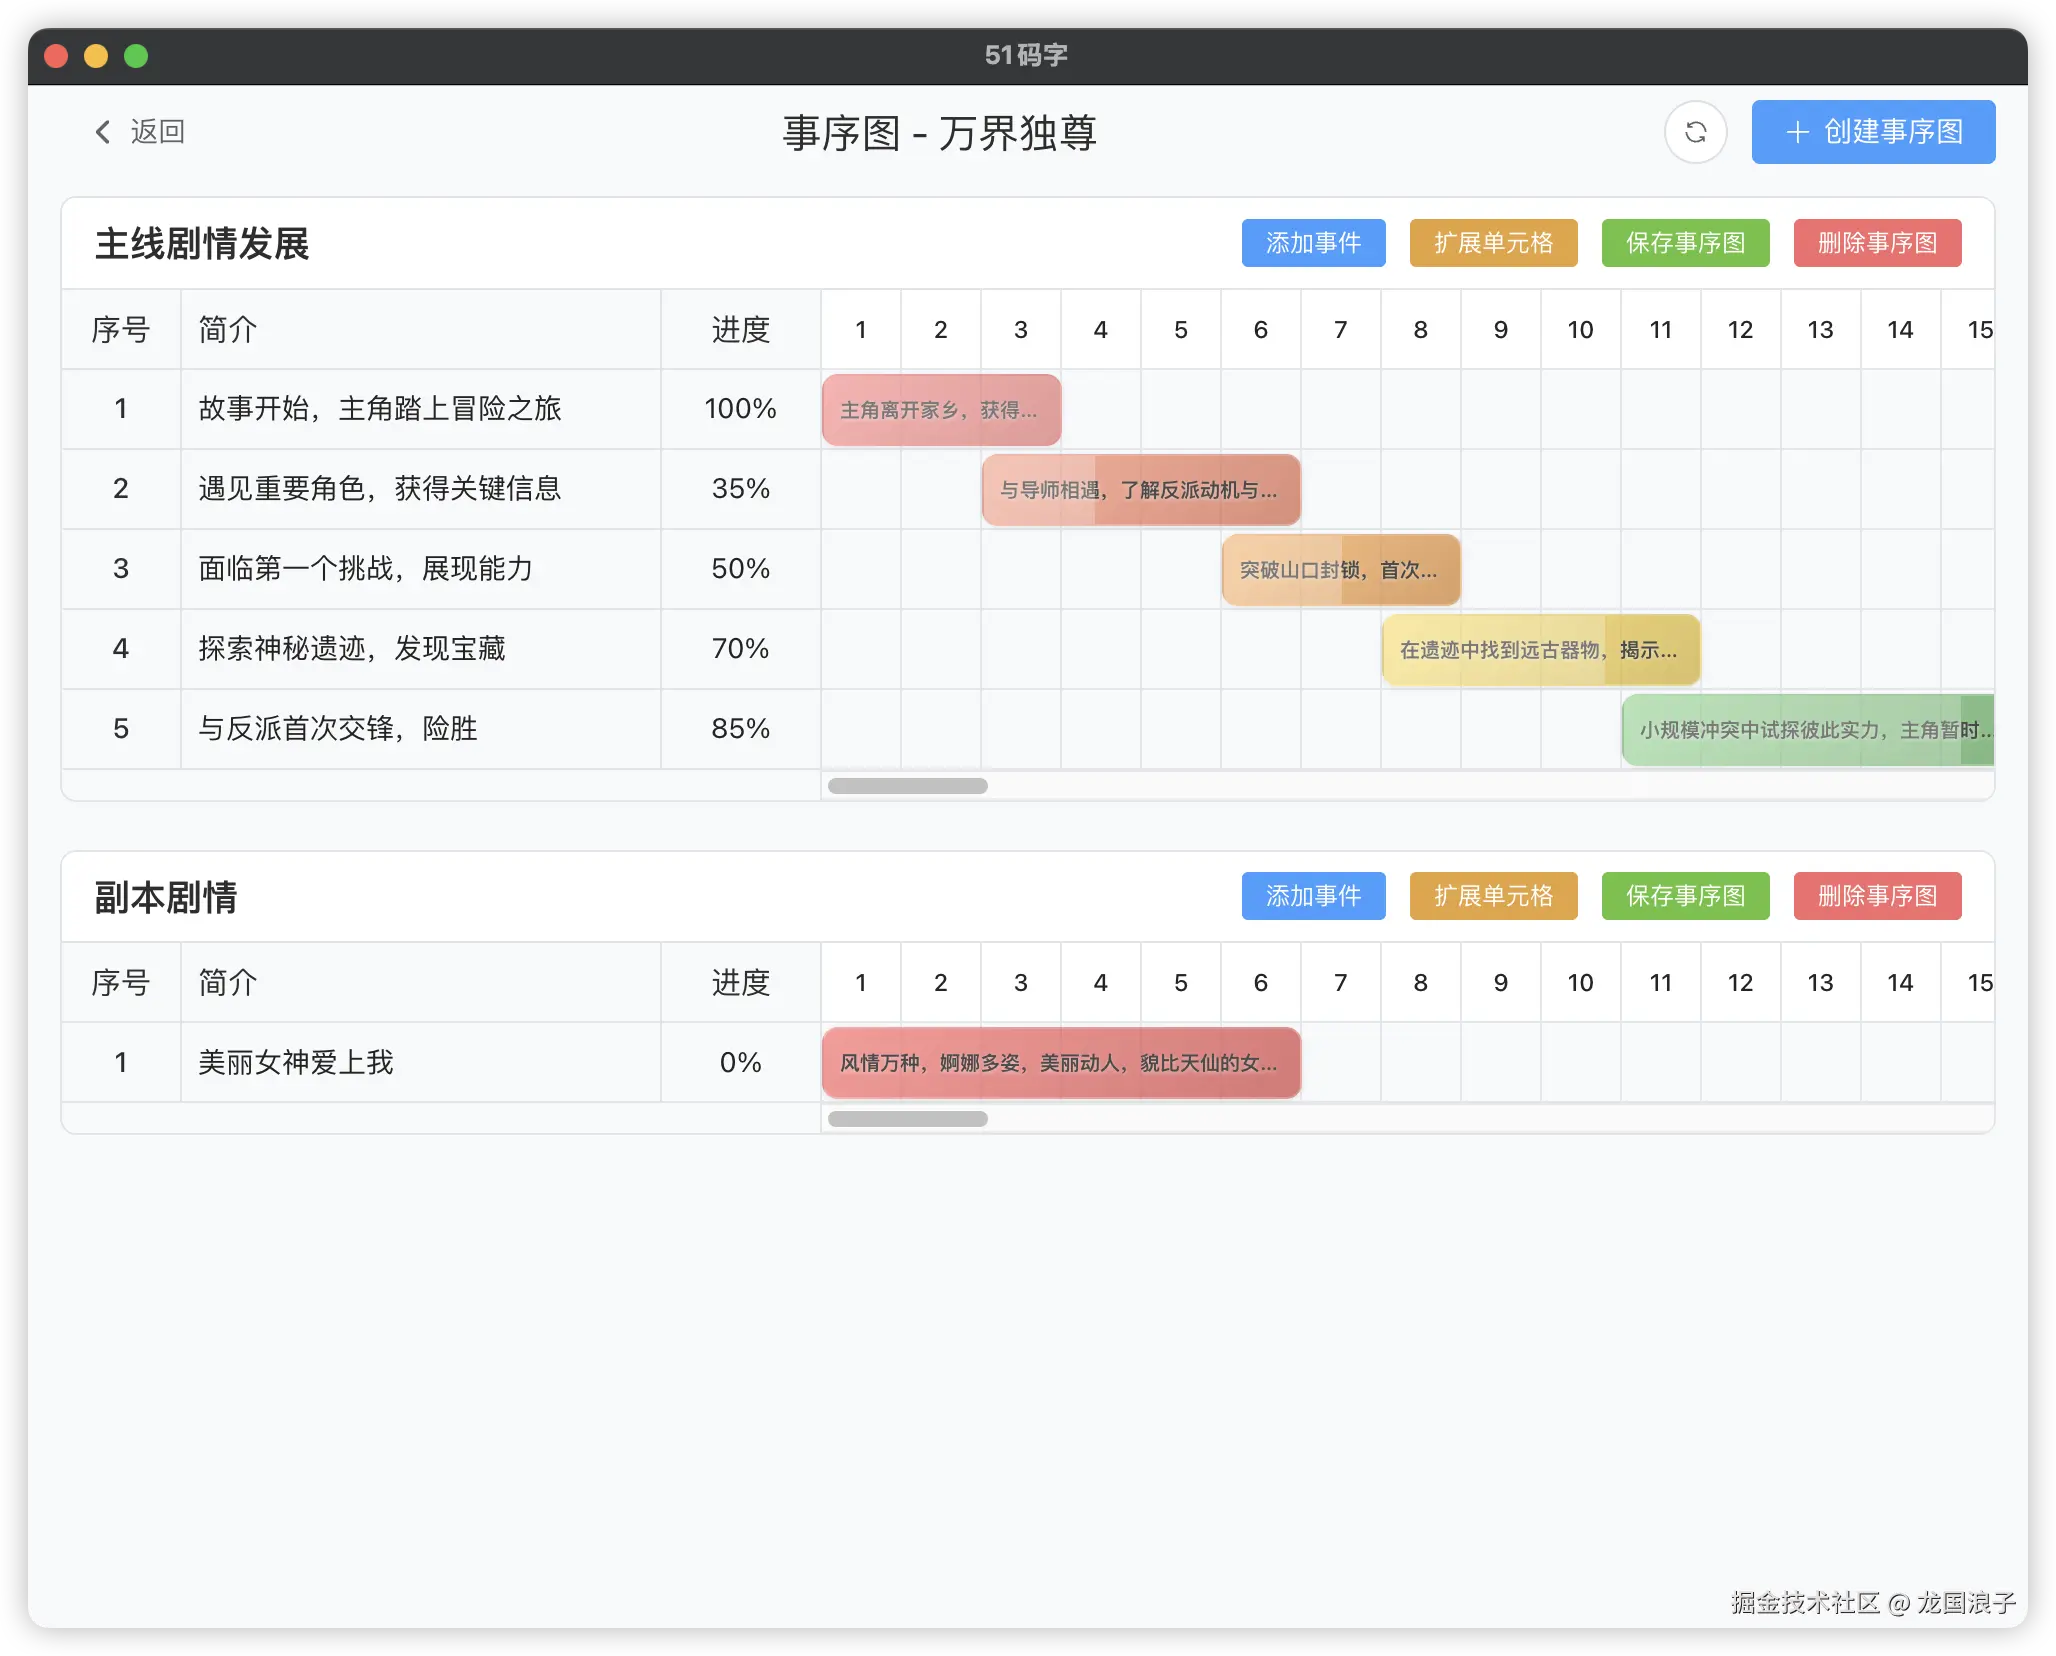Add an event to 主线剧情发展
The height and width of the screenshot is (1656, 2056).
pos(1313,243)
